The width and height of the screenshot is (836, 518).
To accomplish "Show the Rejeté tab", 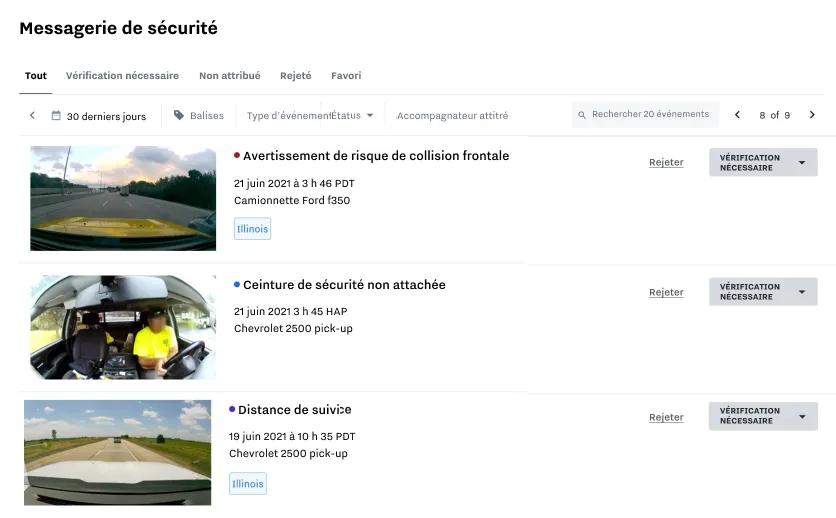I will 295,76.
